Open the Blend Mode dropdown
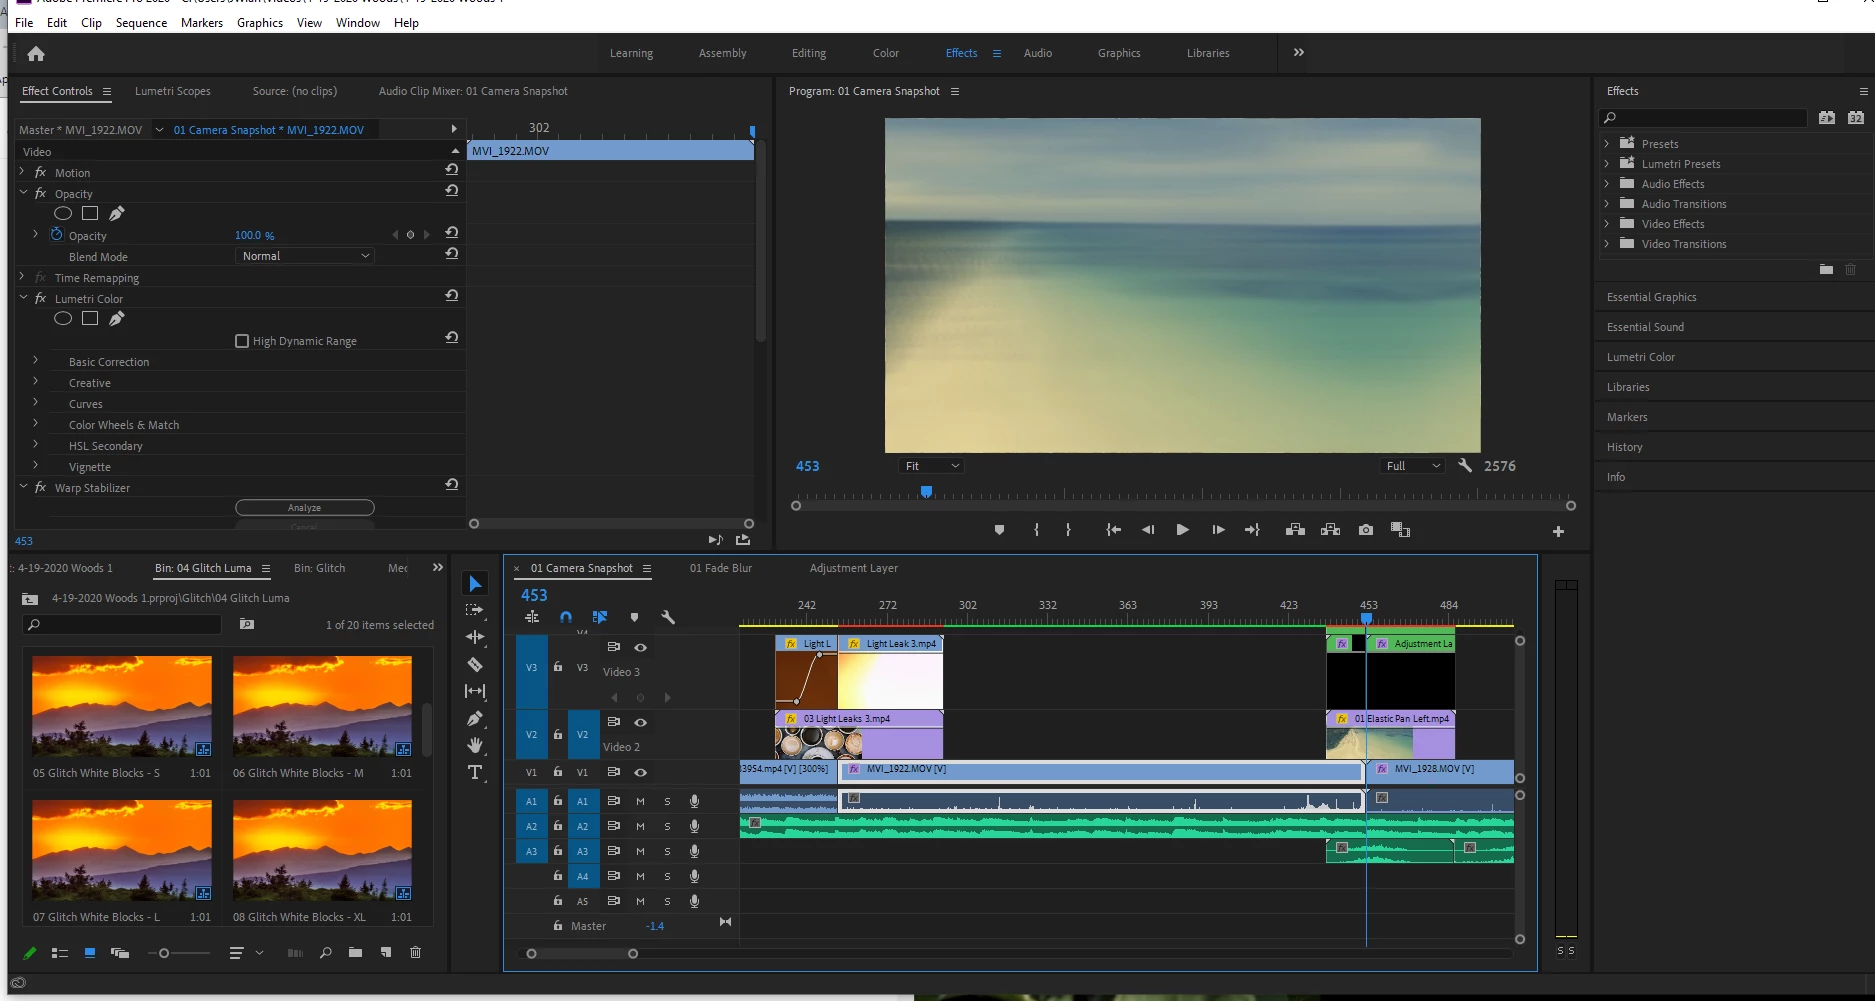1875x1001 pixels. [x=305, y=256]
